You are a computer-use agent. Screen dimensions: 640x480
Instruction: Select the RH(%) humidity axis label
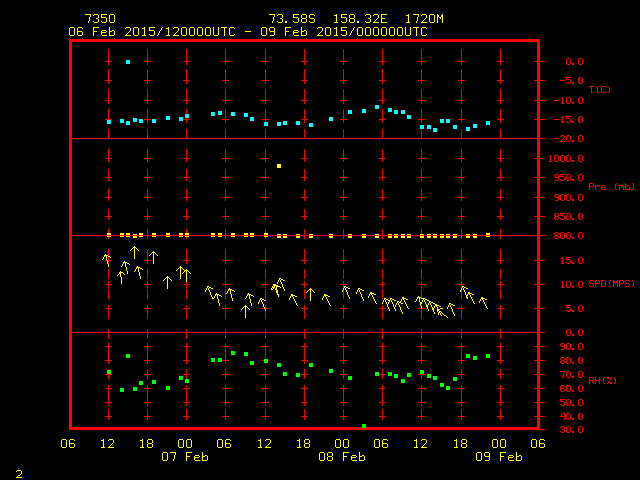pos(602,381)
